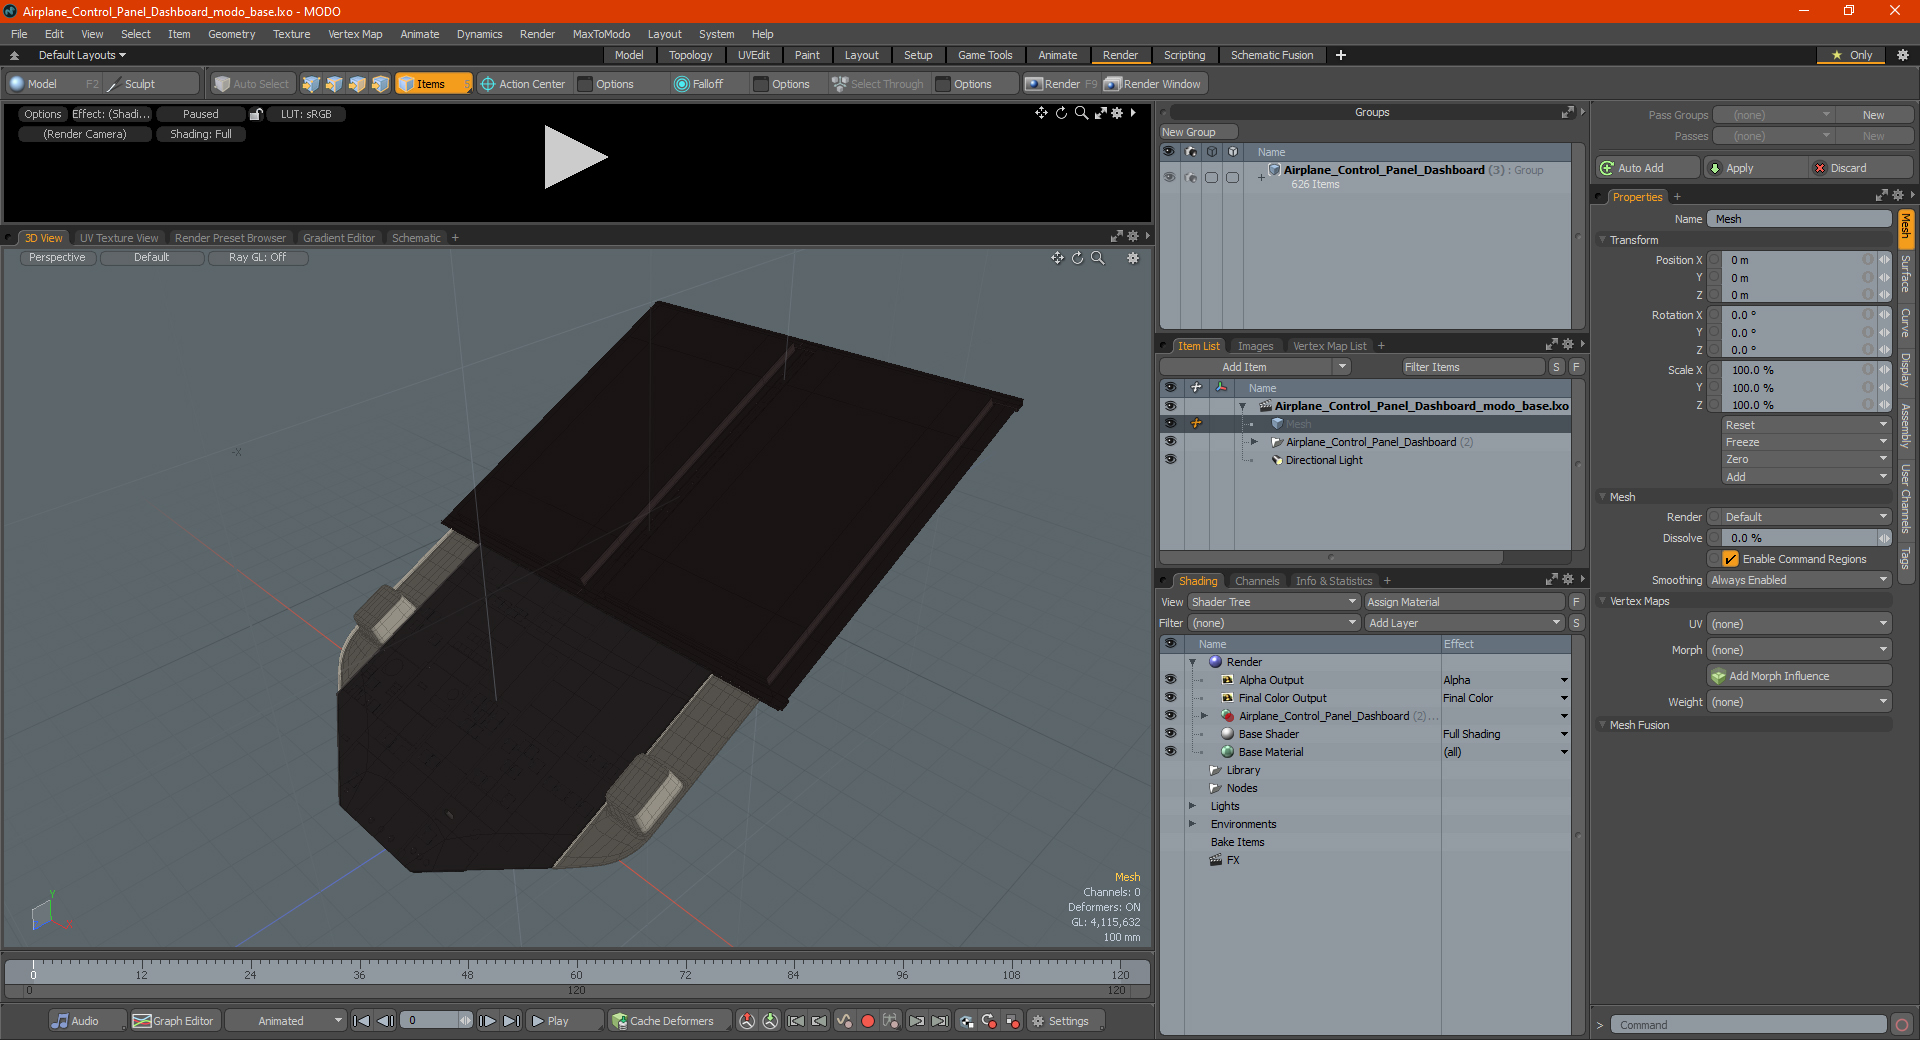Click the Command input field
Viewport: 1920px width, 1040px height.
click(1748, 1025)
